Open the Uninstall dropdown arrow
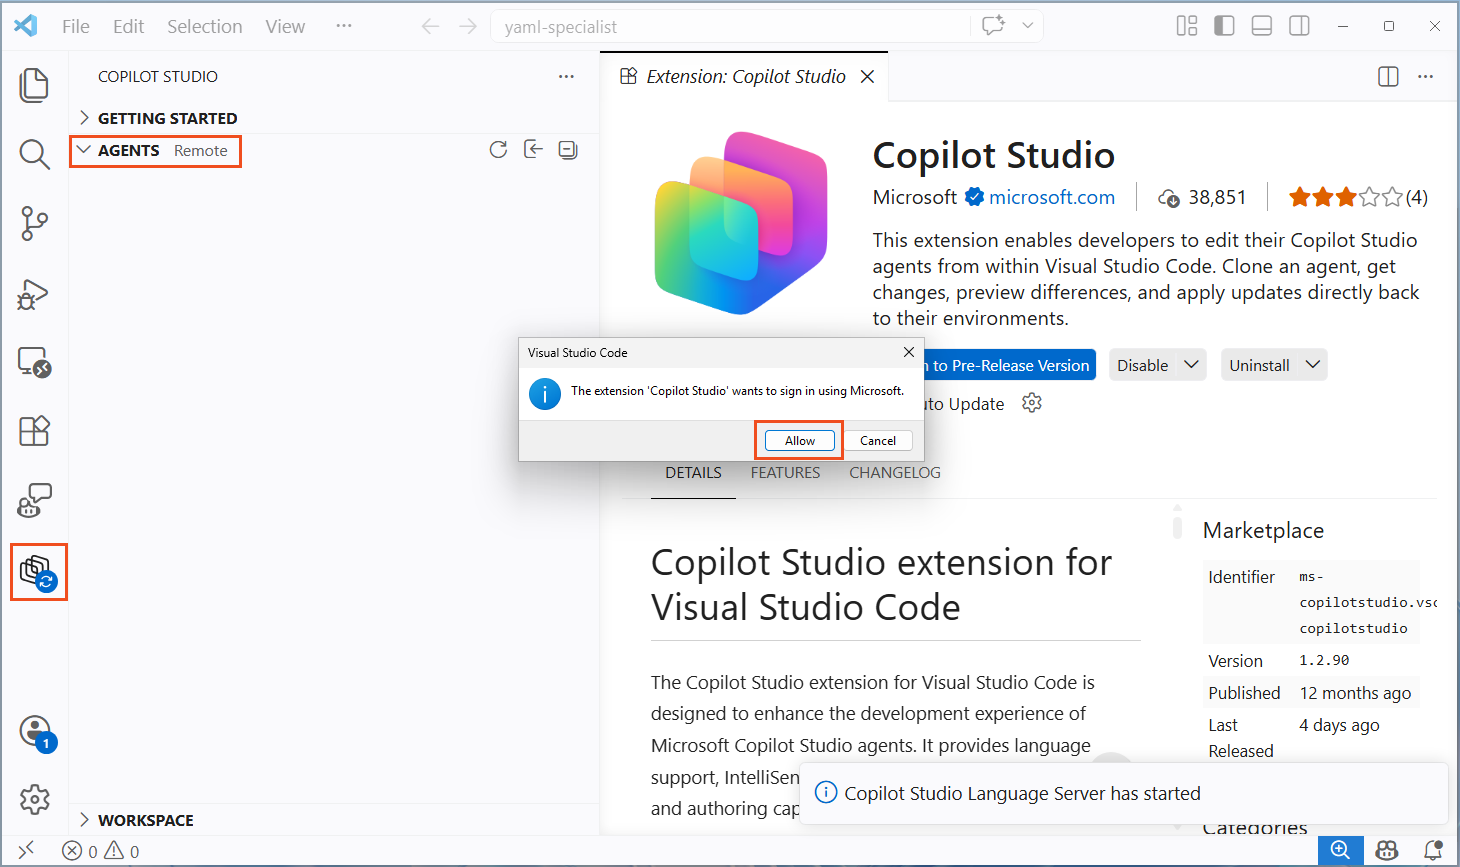Viewport: 1460px width, 867px height. [x=1313, y=365]
